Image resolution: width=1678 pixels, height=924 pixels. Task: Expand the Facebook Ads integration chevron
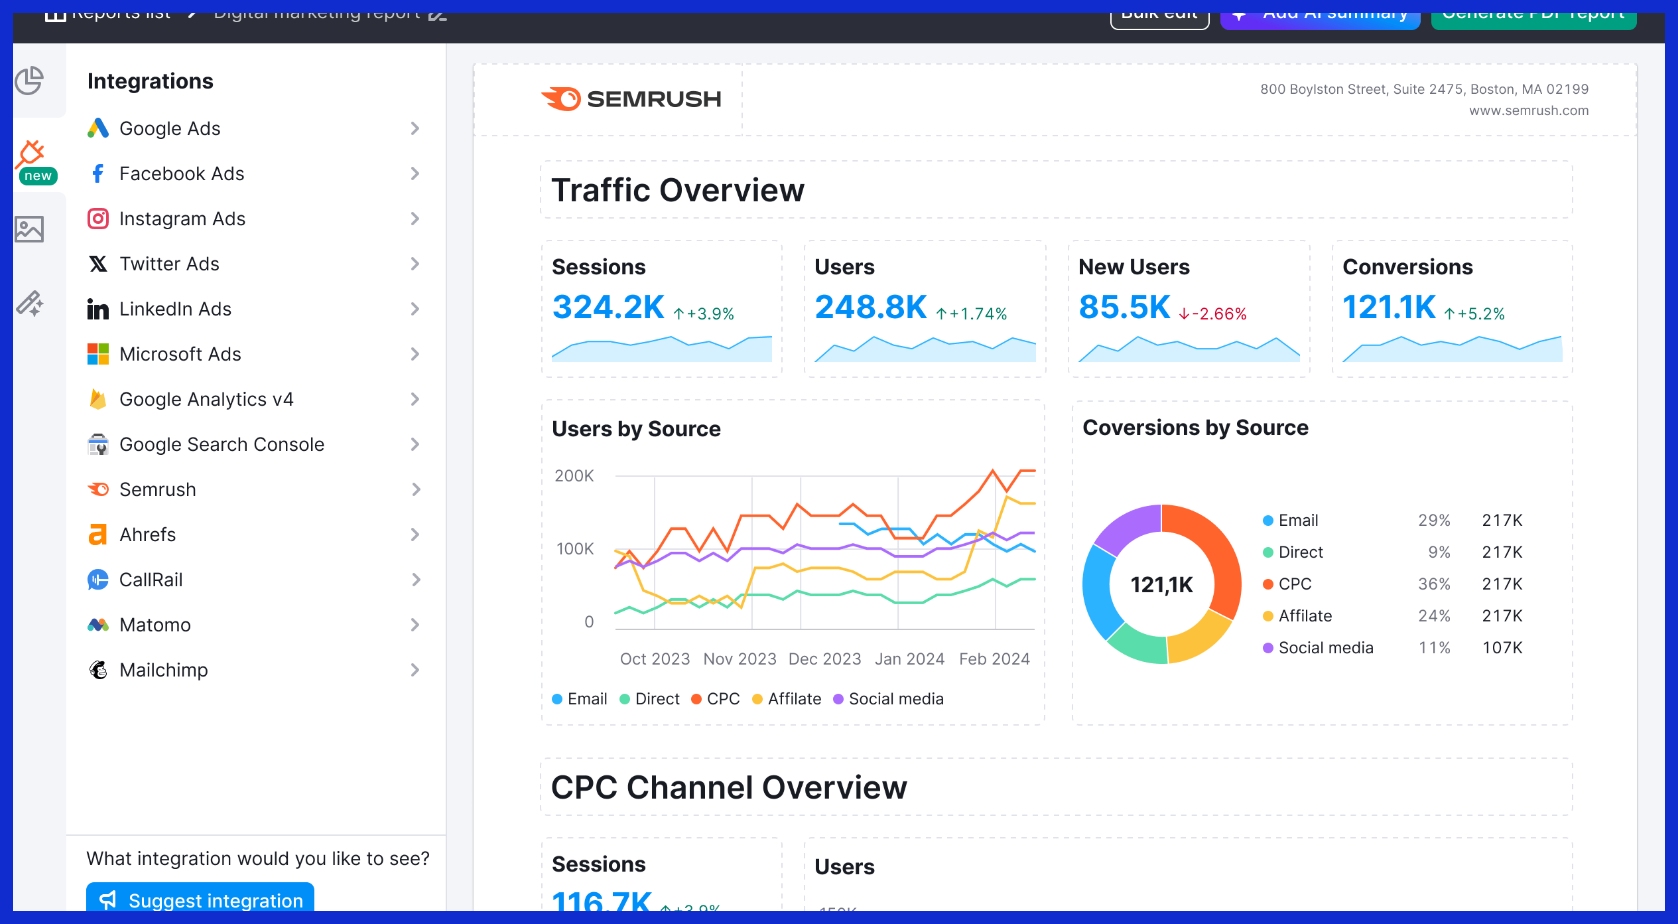[415, 173]
